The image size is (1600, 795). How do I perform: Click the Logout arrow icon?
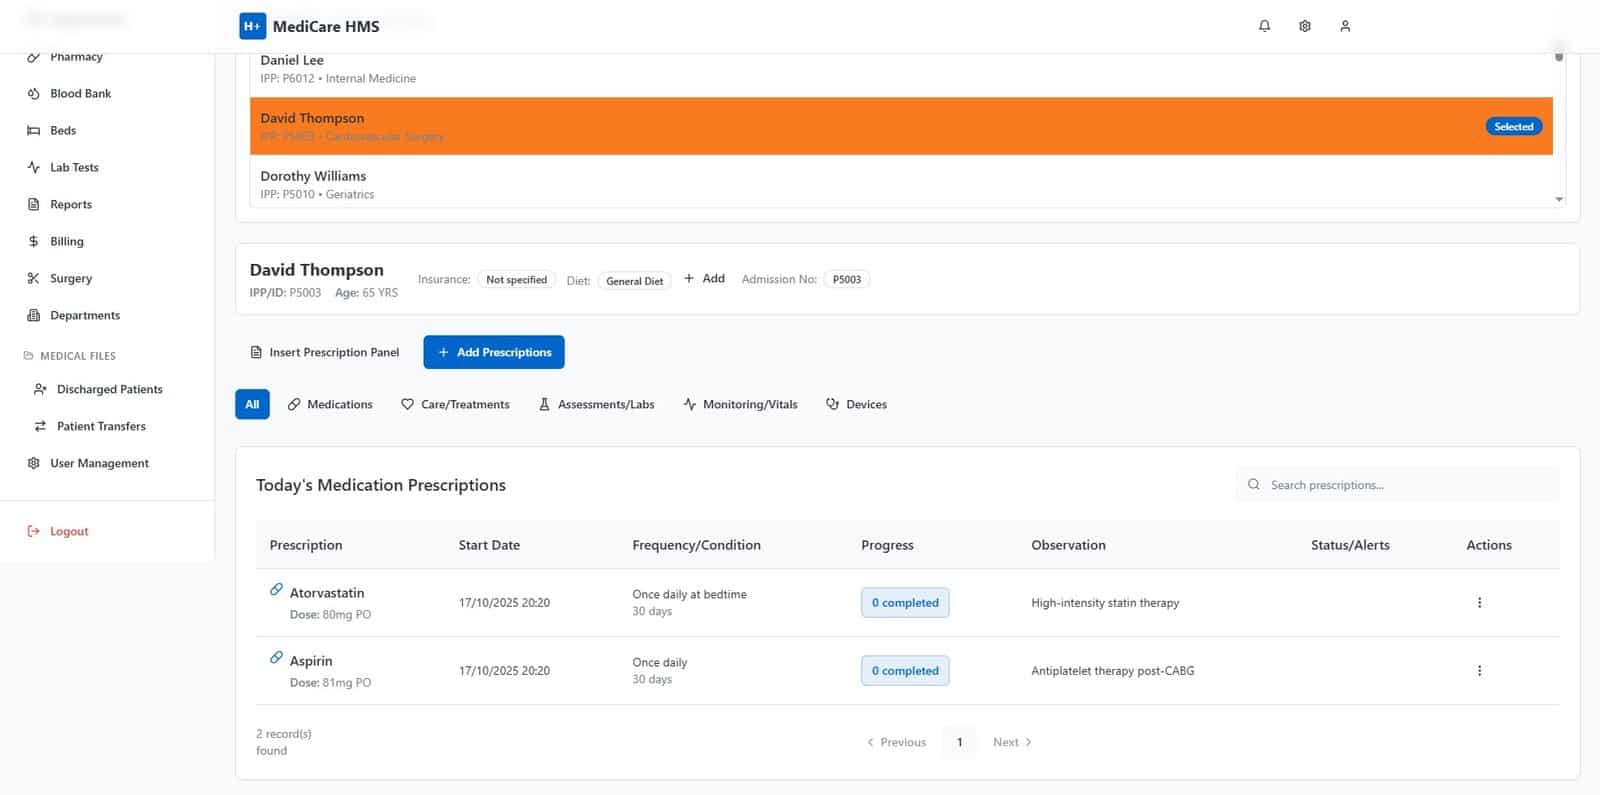(33, 532)
